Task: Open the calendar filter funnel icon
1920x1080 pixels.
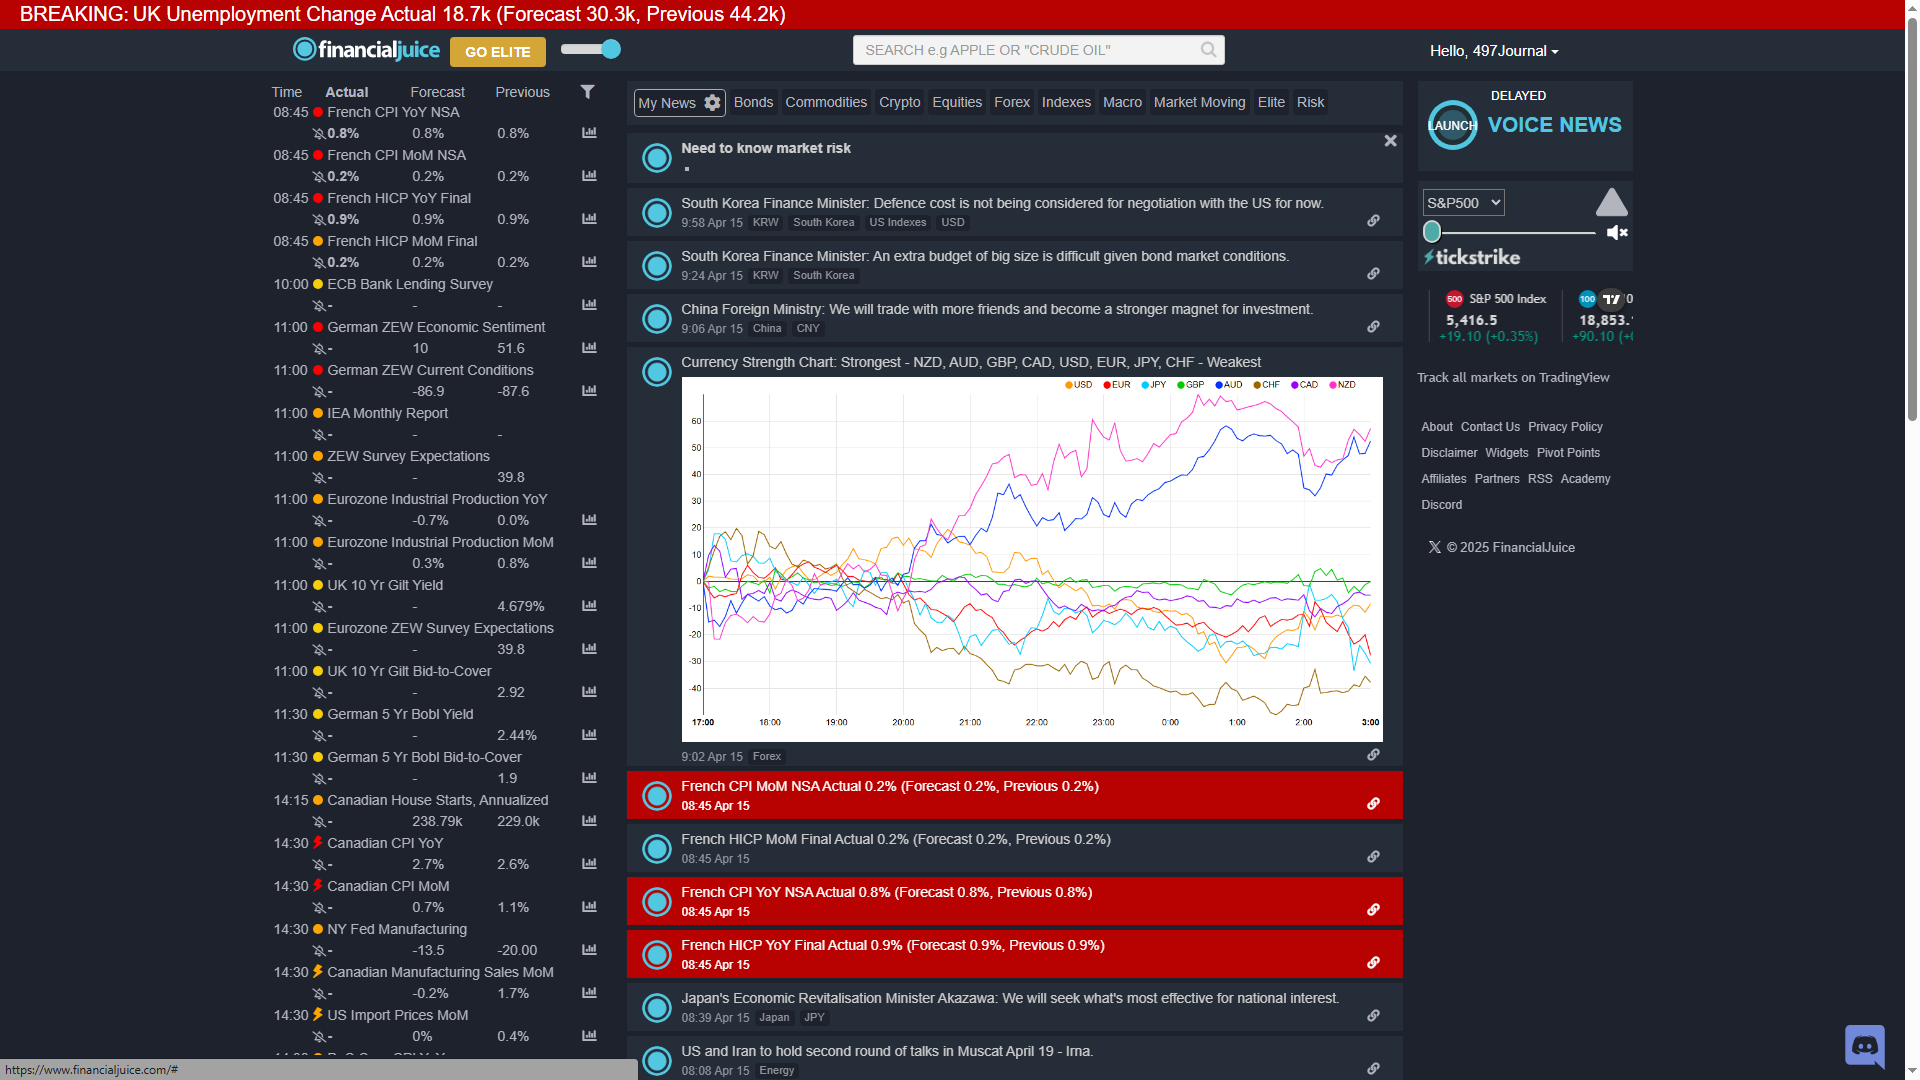Action: tap(588, 92)
